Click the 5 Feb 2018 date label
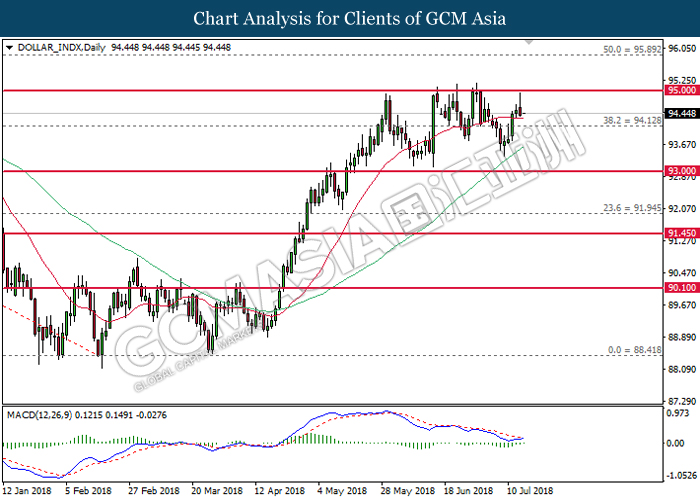Image resolution: width=700 pixels, height=500 pixels. [x=88, y=491]
